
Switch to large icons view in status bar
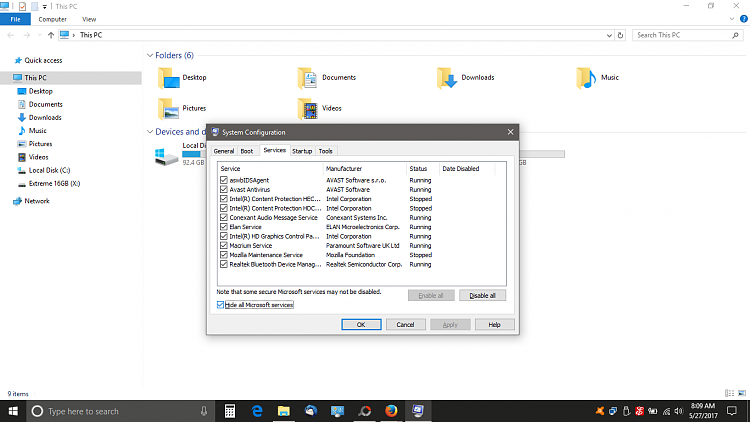[x=742, y=393]
